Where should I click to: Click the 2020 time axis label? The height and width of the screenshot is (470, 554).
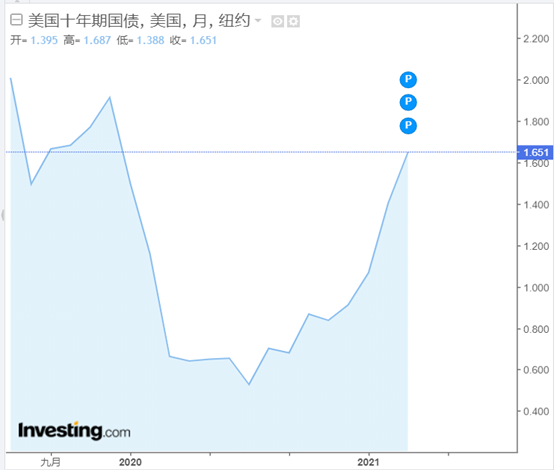pos(130,462)
